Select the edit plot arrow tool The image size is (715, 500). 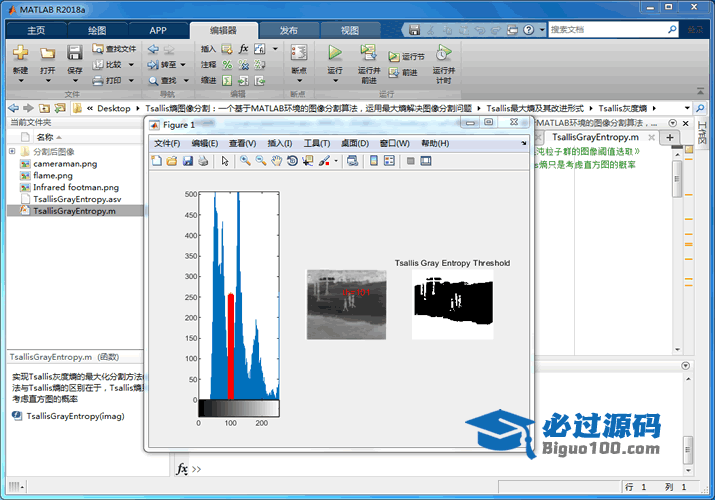pos(225,161)
